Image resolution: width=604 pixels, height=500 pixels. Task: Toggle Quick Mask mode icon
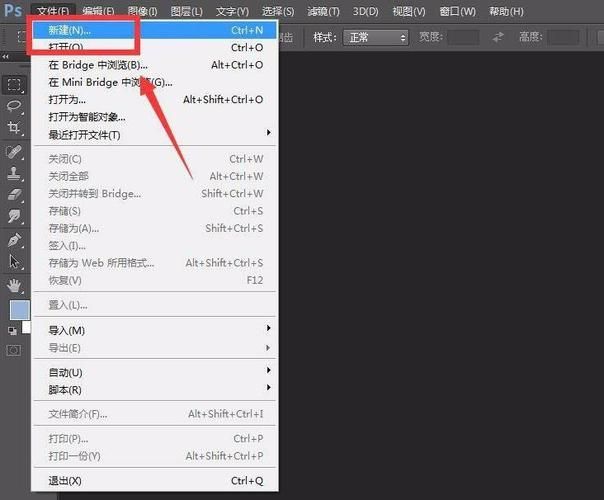tap(14, 350)
